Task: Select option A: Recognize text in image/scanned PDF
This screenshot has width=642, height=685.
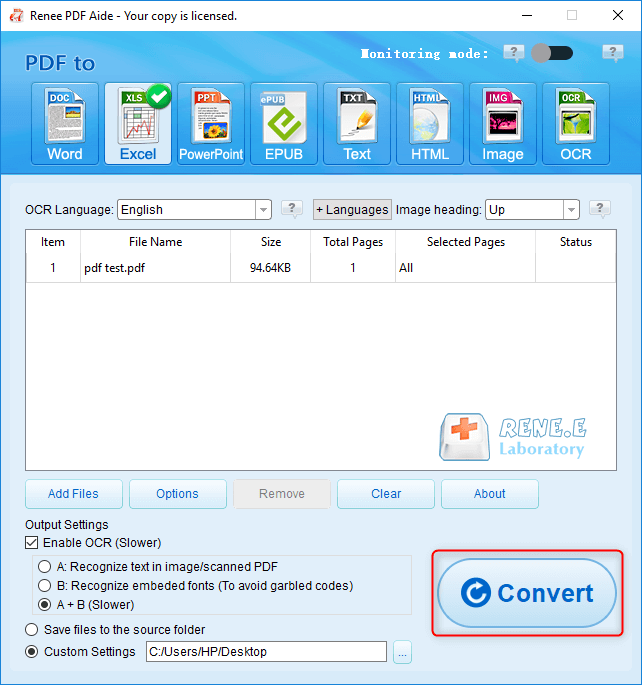Action: (x=44, y=567)
